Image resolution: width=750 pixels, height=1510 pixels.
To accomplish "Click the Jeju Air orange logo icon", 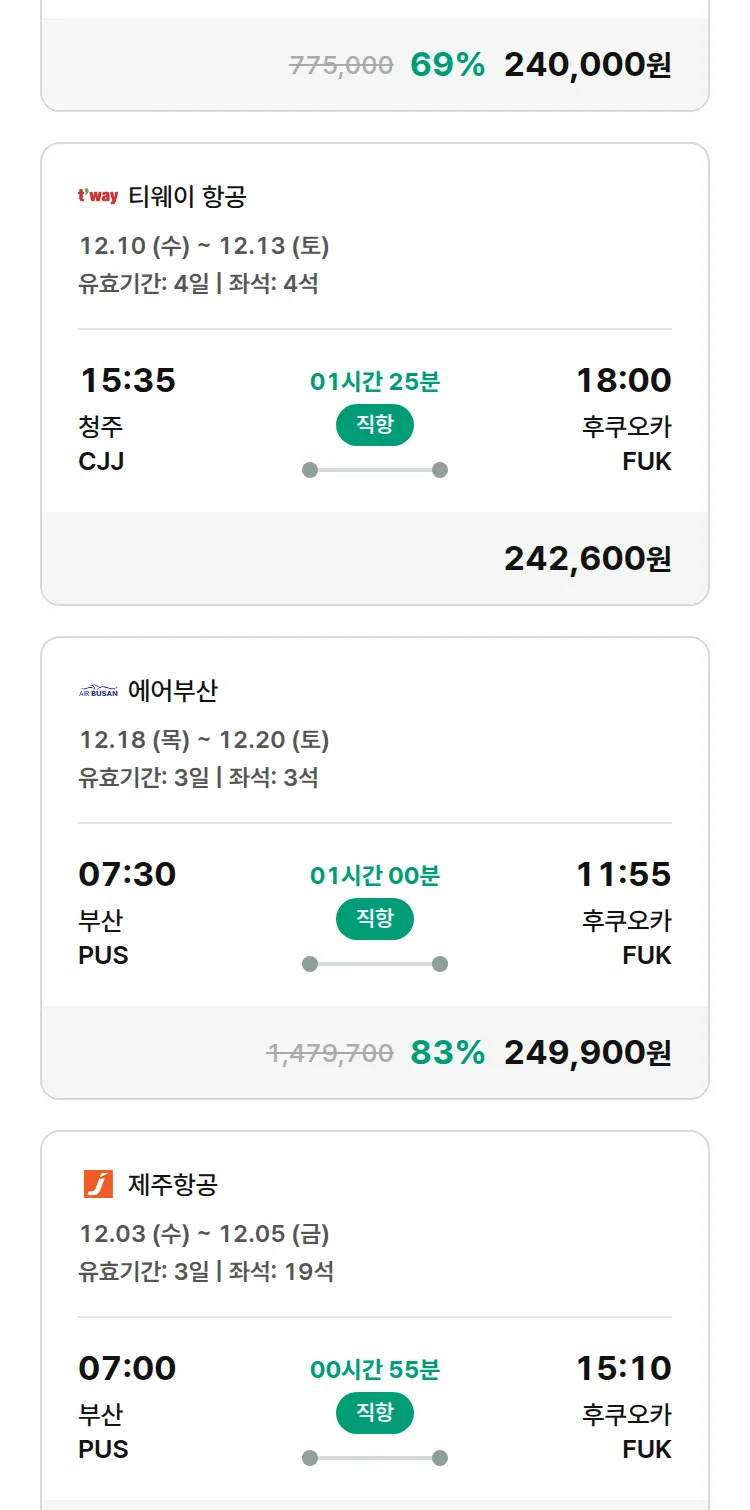I will coord(98,1184).
